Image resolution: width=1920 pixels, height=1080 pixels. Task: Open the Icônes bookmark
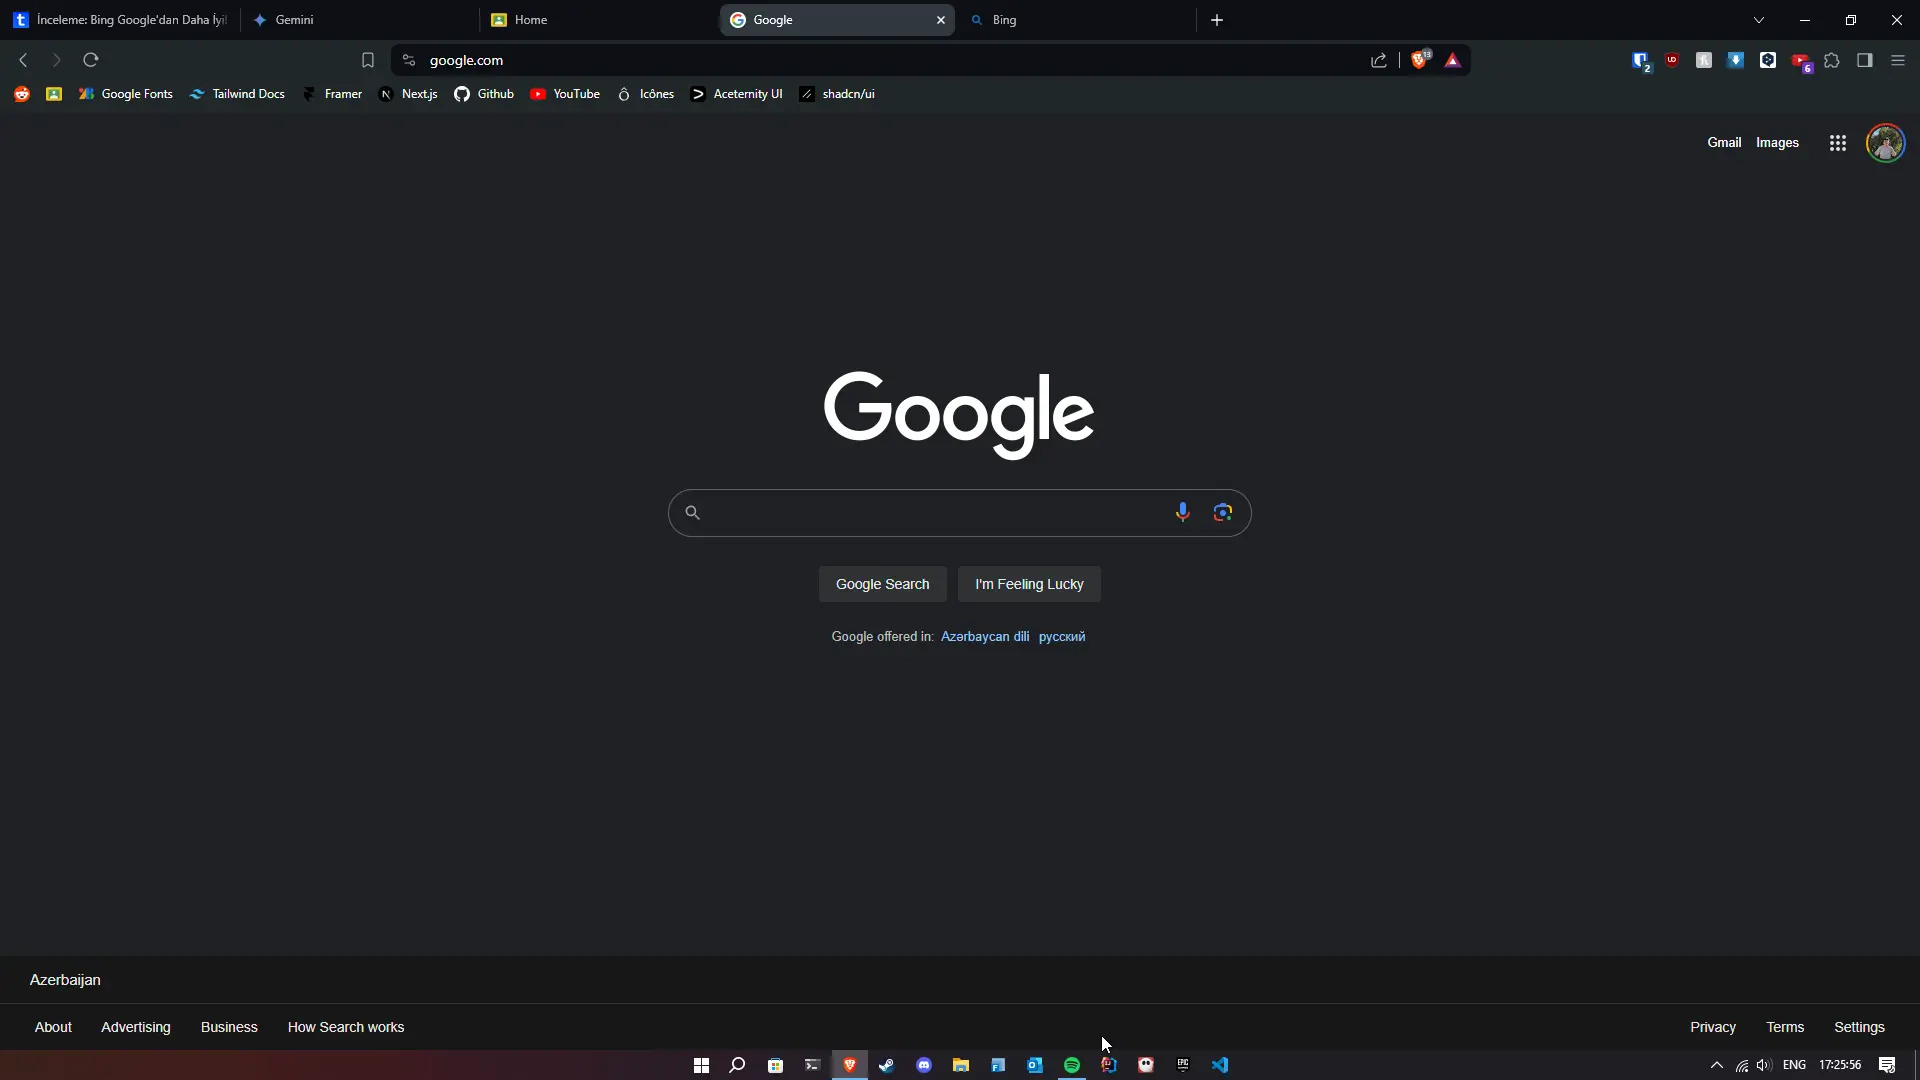[645, 94]
